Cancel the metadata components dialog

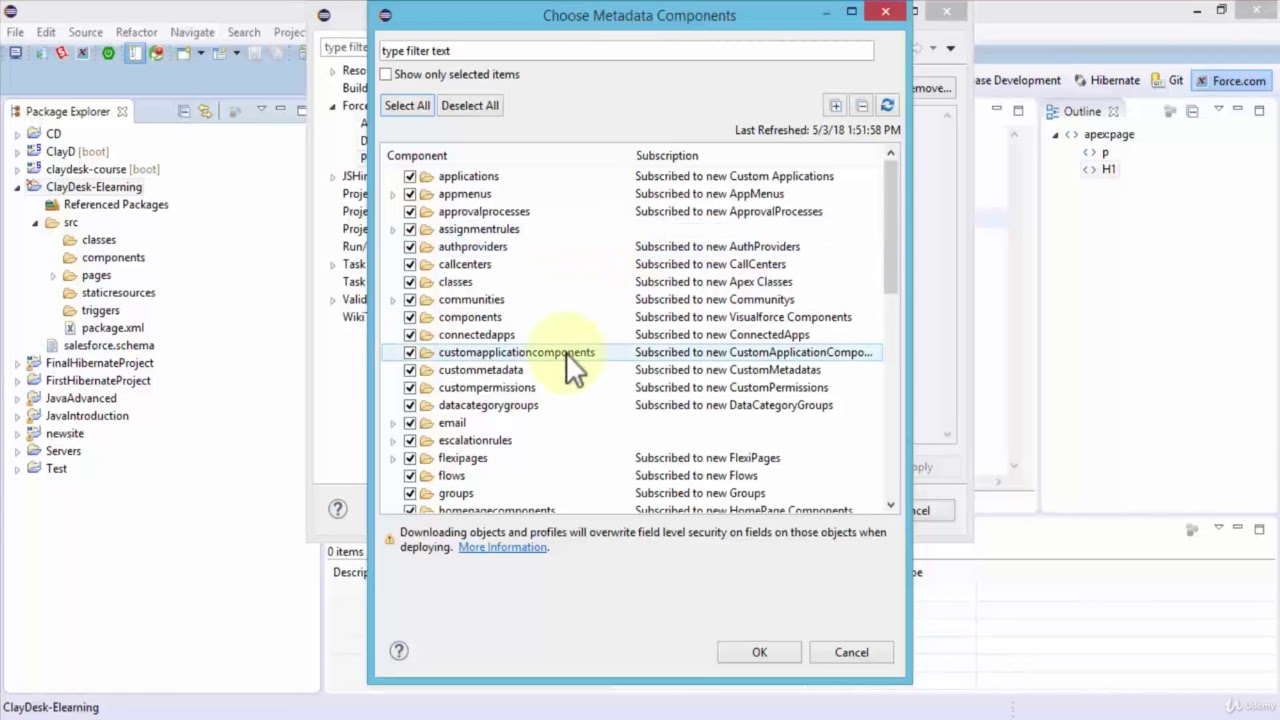coord(852,652)
